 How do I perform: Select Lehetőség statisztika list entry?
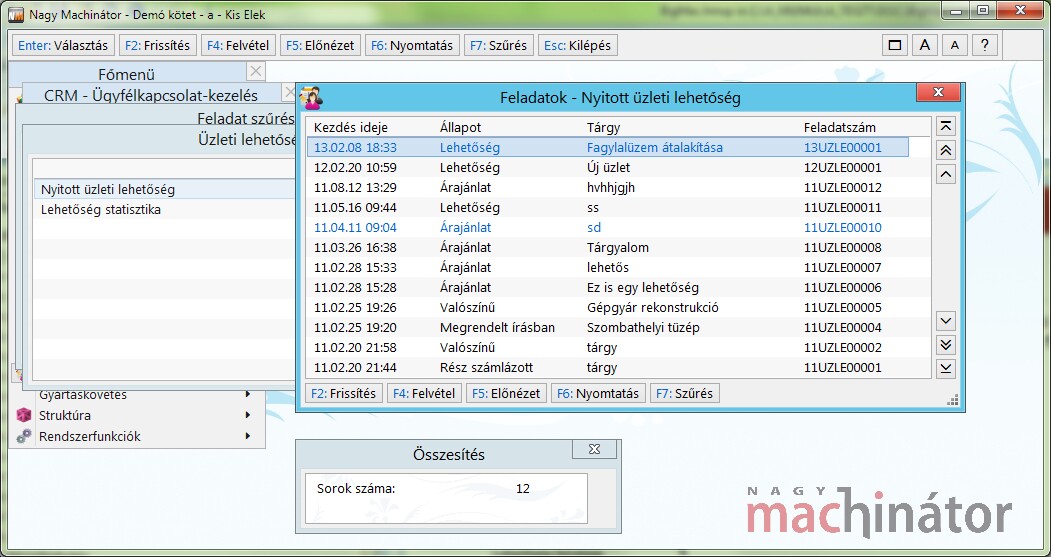(164, 210)
